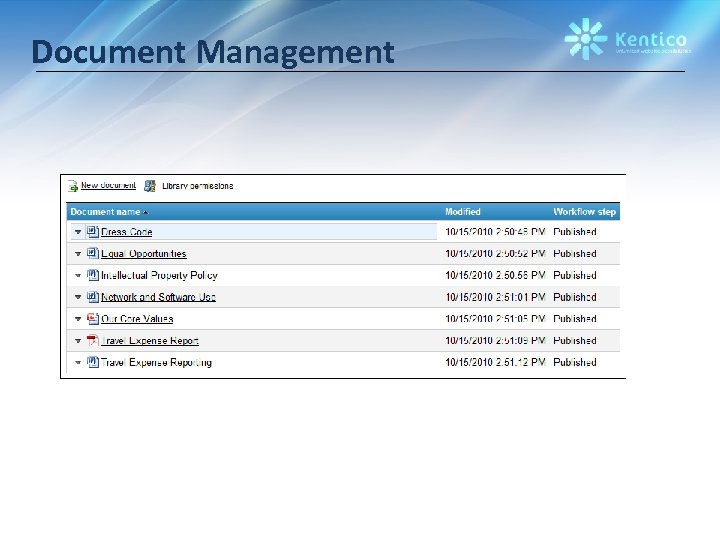Select modified date of Dress Code
720x540 pixels.
[495, 232]
